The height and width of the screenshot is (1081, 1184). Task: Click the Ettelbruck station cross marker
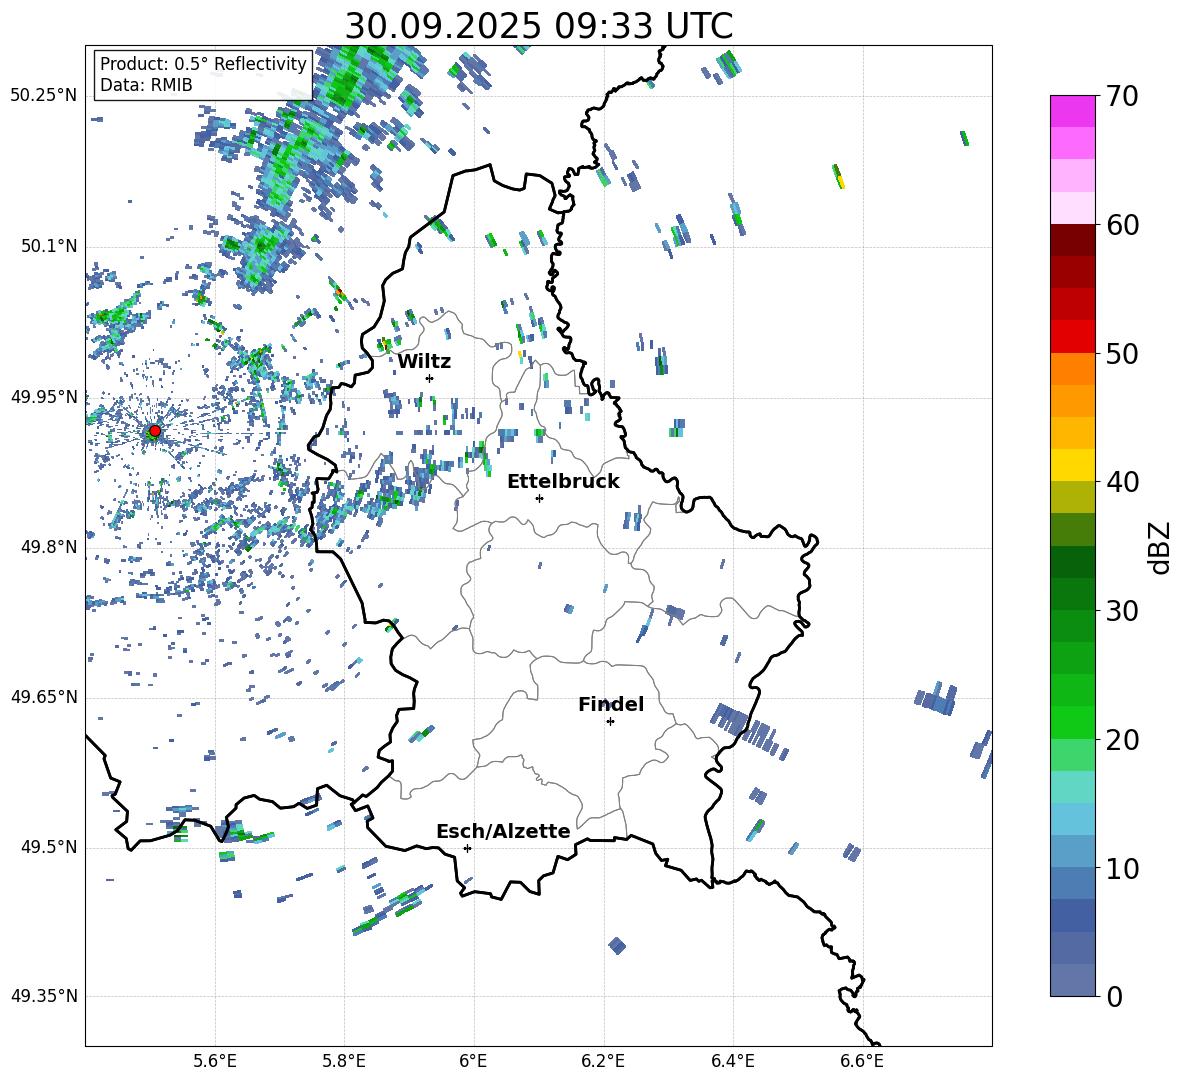click(539, 498)
